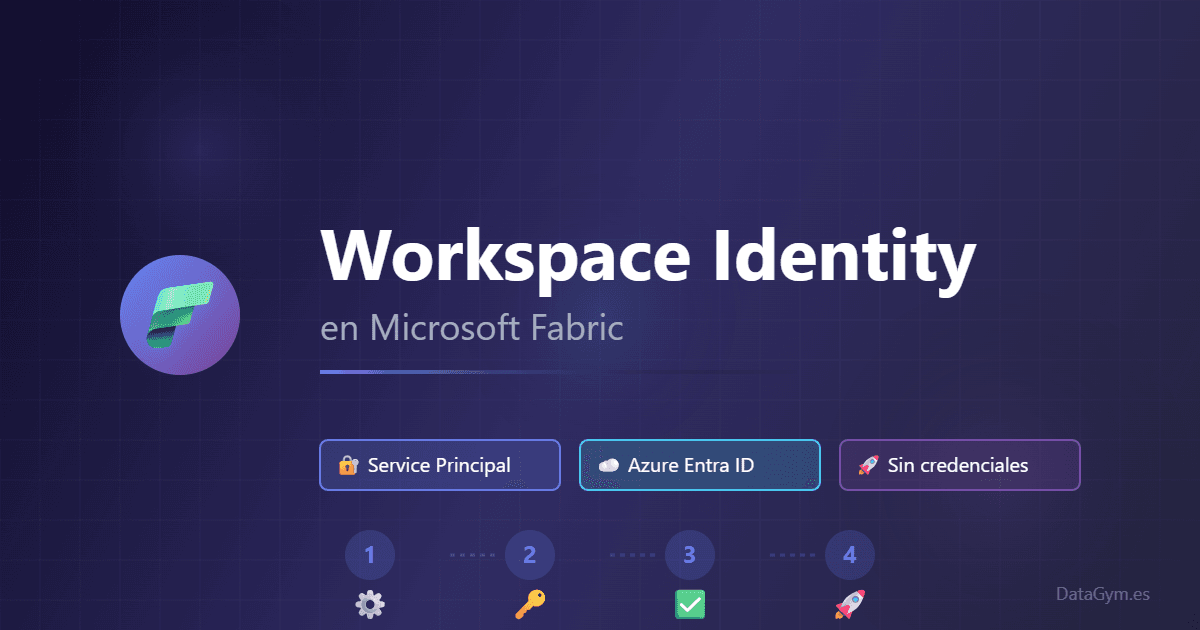
Task: Click the green checkmark icon under step 3
Action: [690, 604]
